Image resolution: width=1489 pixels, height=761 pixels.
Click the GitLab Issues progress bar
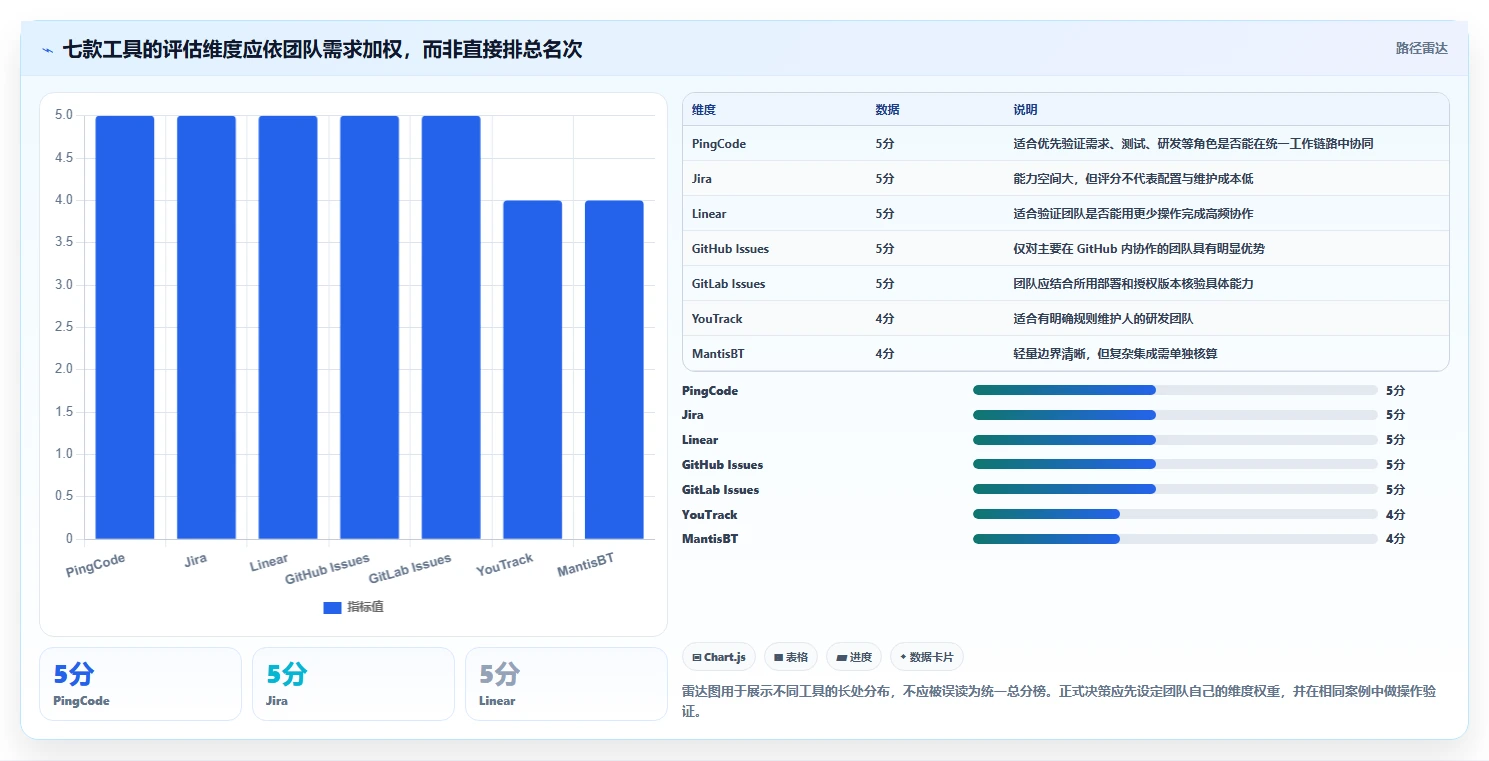[1175, 489]
